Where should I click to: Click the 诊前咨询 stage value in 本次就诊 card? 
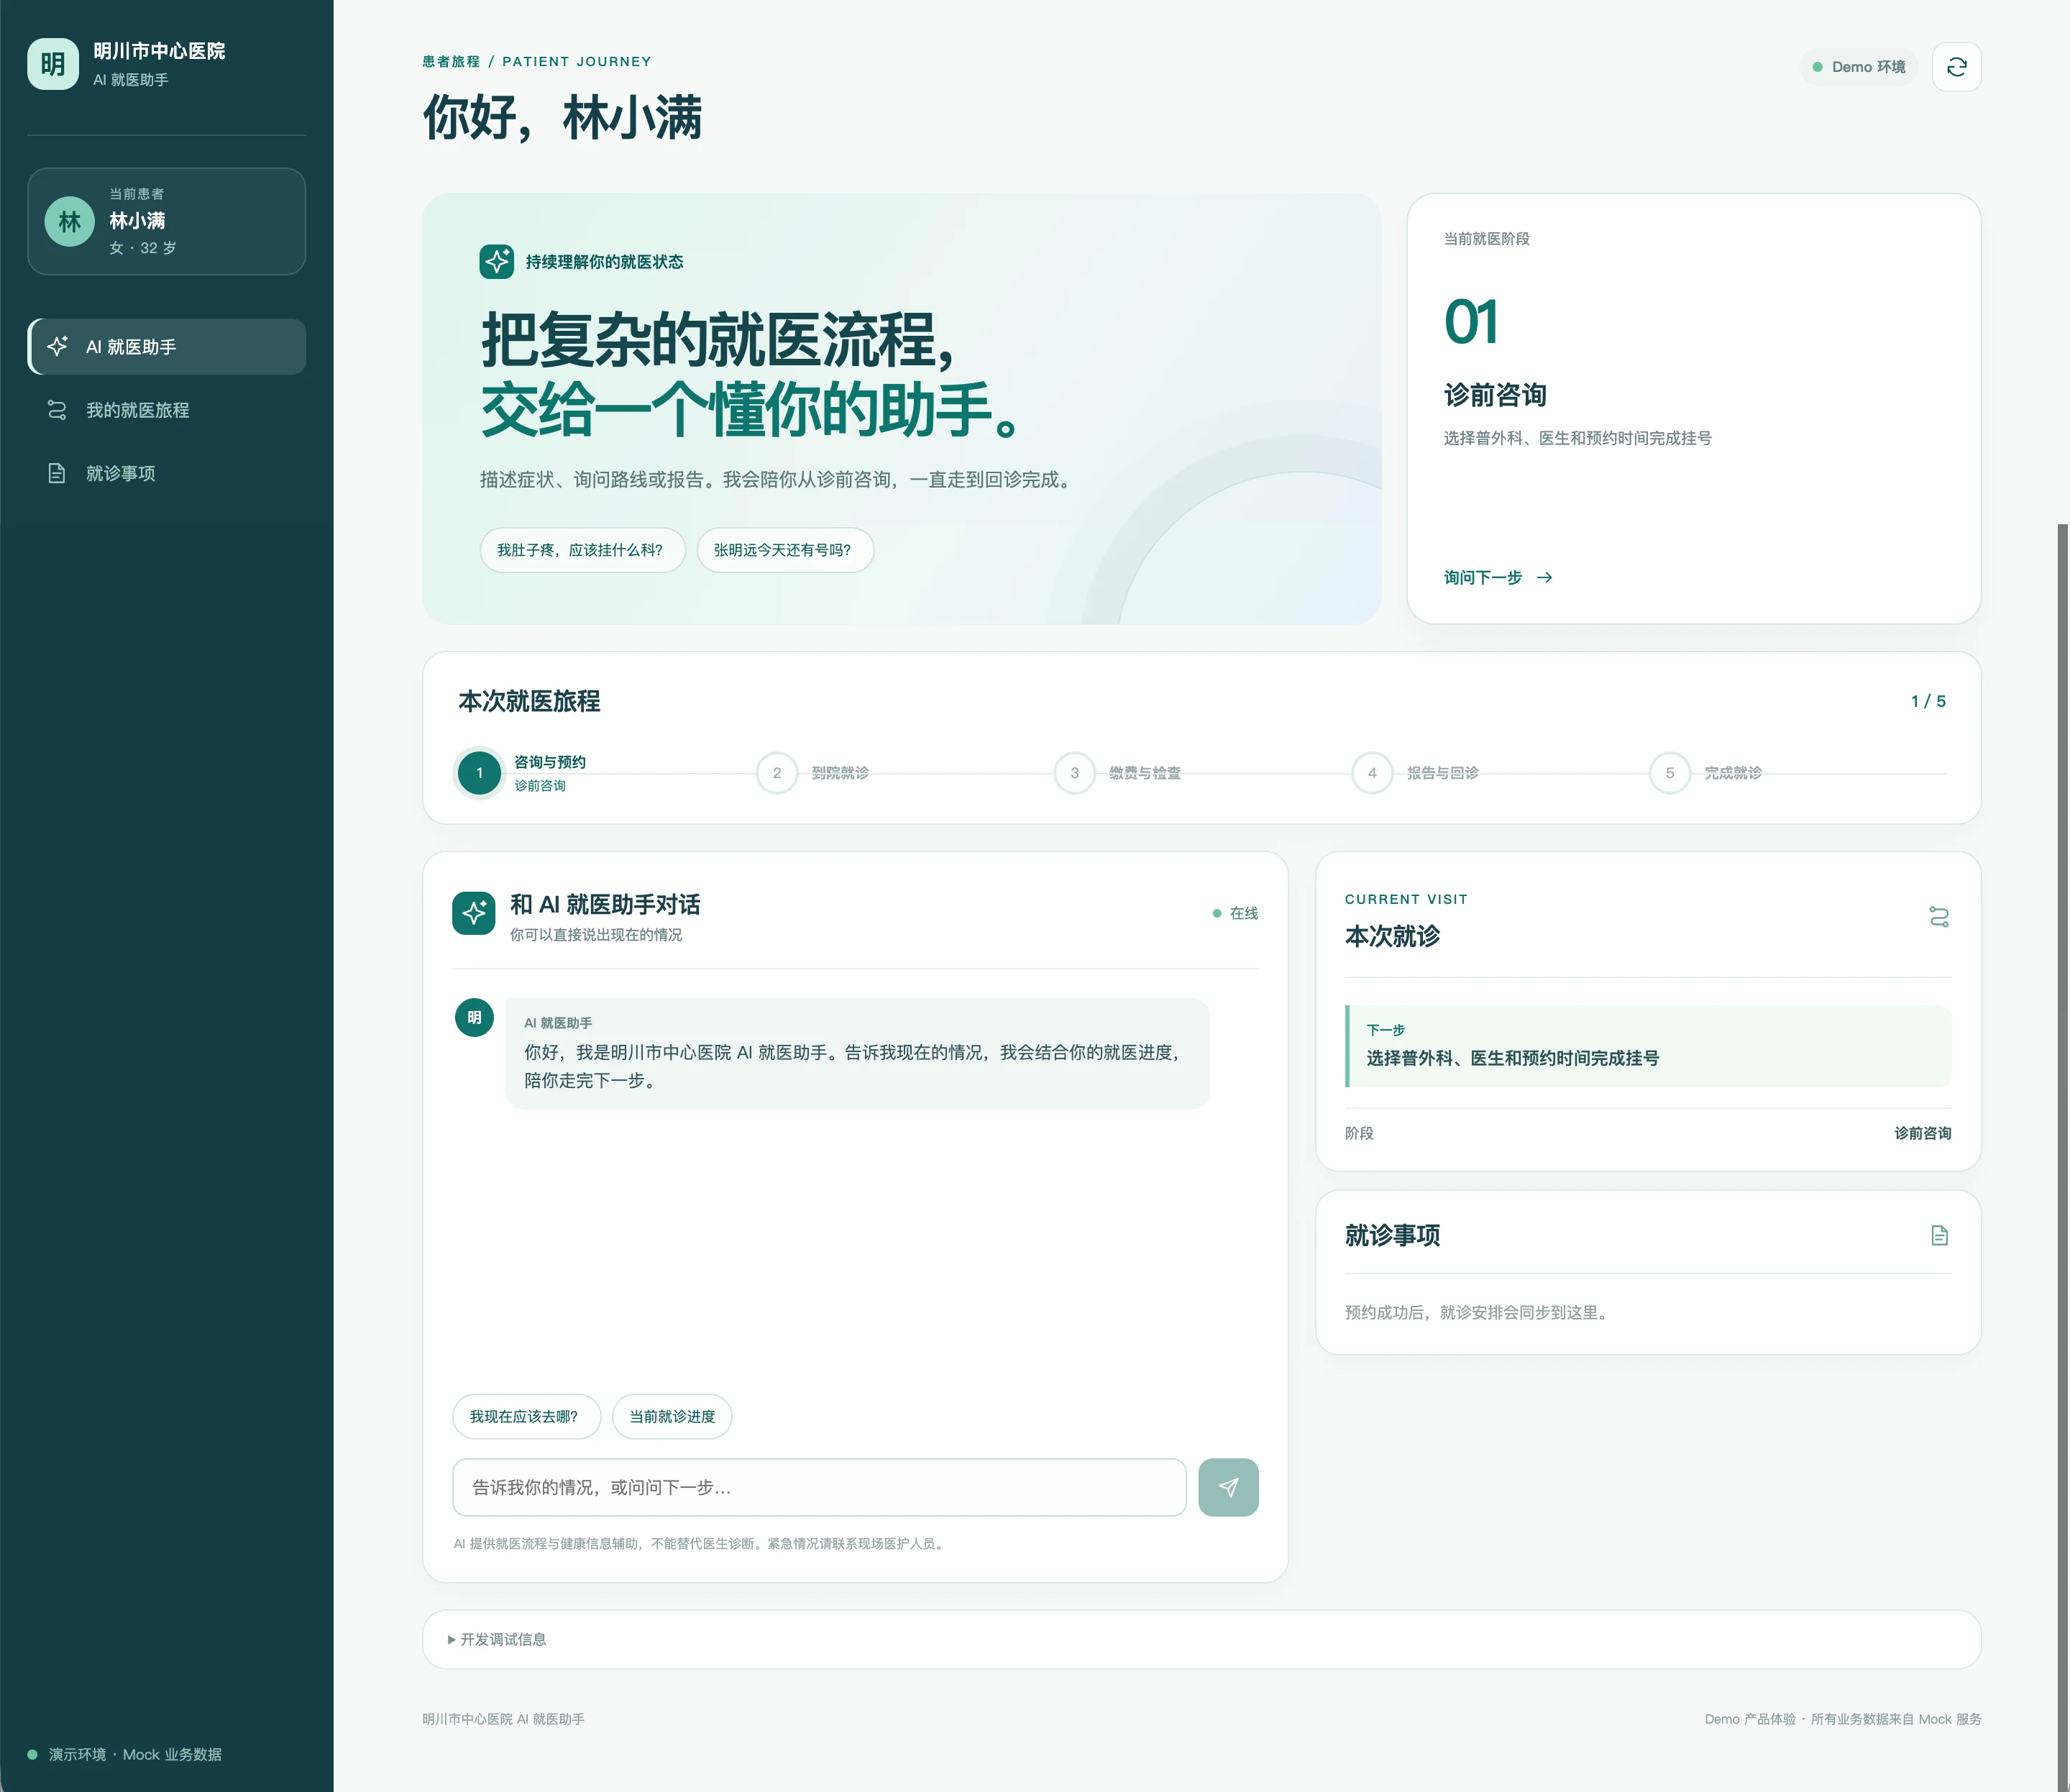1922,1133
